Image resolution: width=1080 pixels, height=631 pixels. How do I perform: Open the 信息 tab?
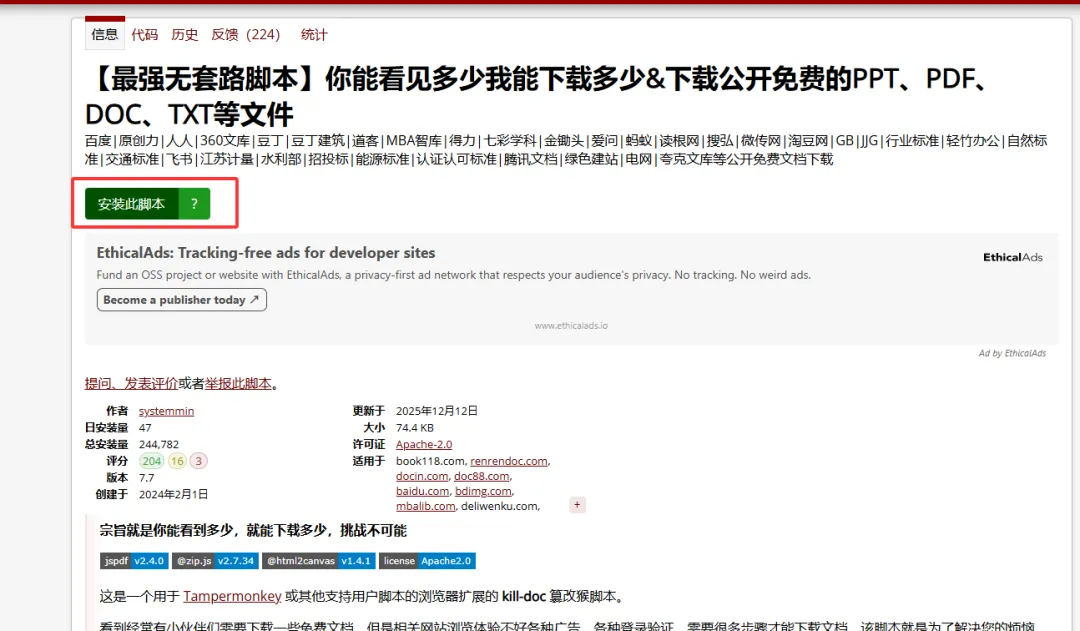coord(105,34)
